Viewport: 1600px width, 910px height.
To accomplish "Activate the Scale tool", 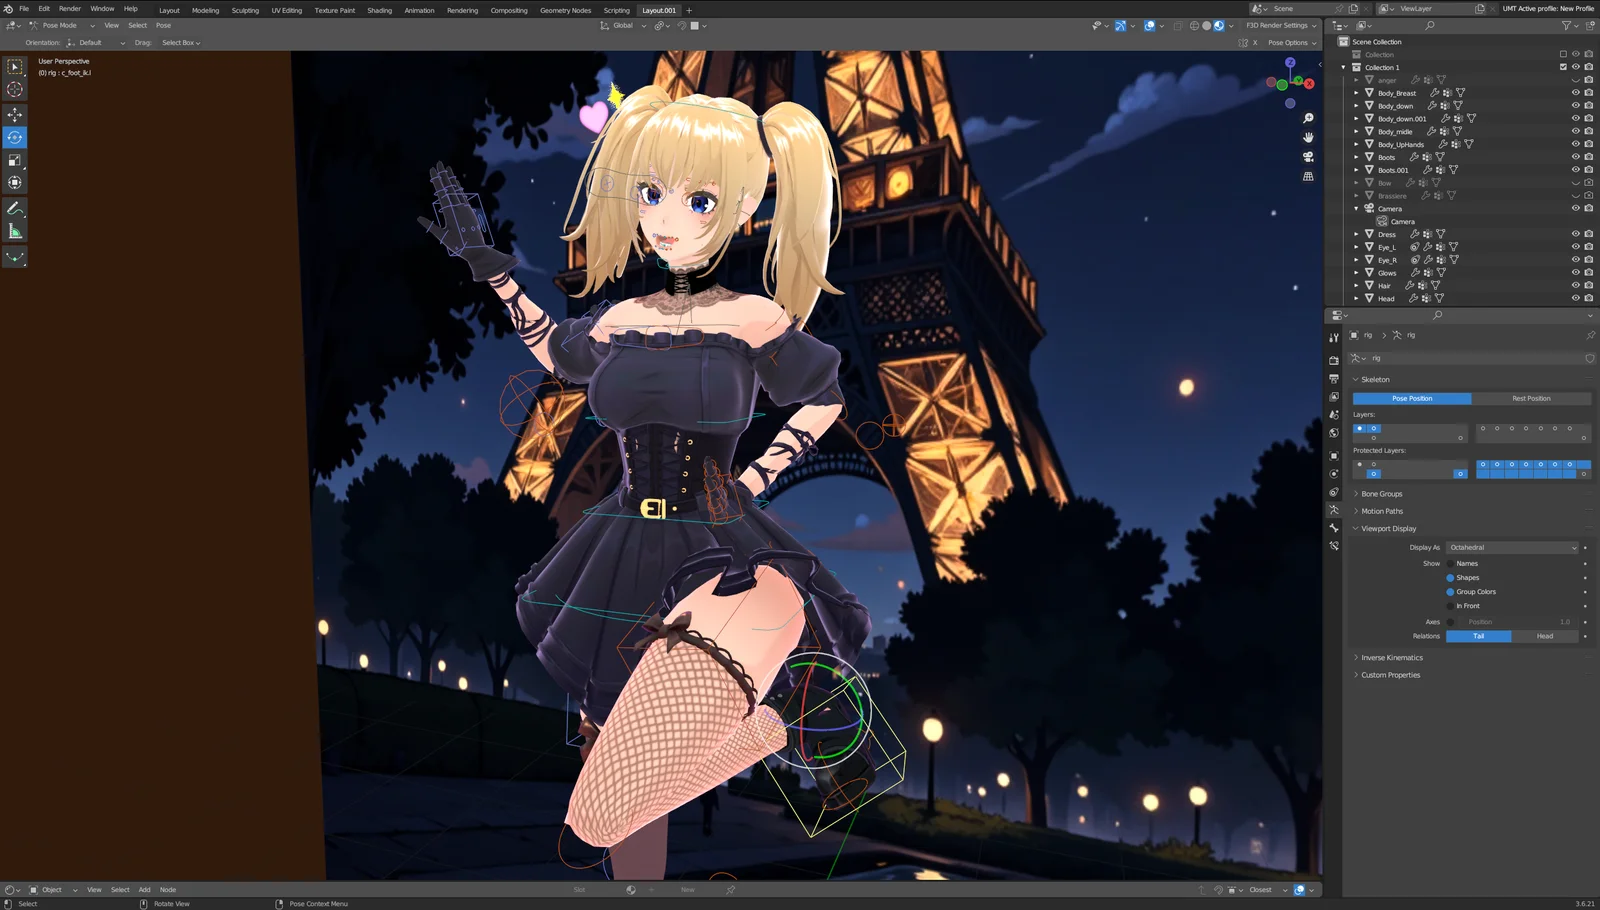I will coord(14,160).
